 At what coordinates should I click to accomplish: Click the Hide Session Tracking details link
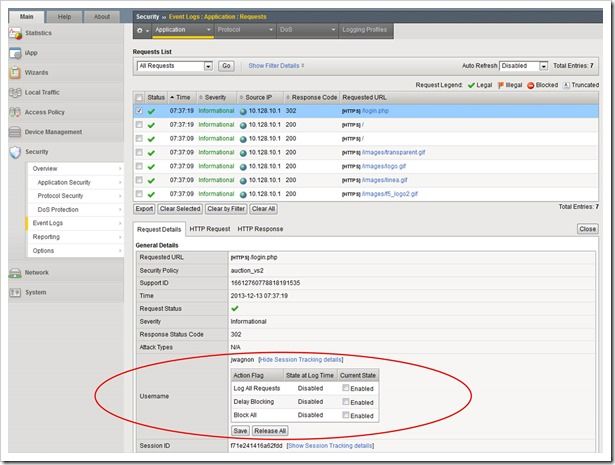pyautogui.click(x=300, y=359)
